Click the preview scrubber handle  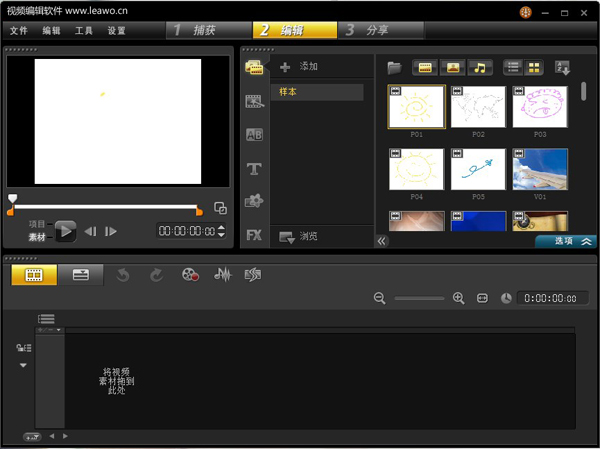(13, 198)
